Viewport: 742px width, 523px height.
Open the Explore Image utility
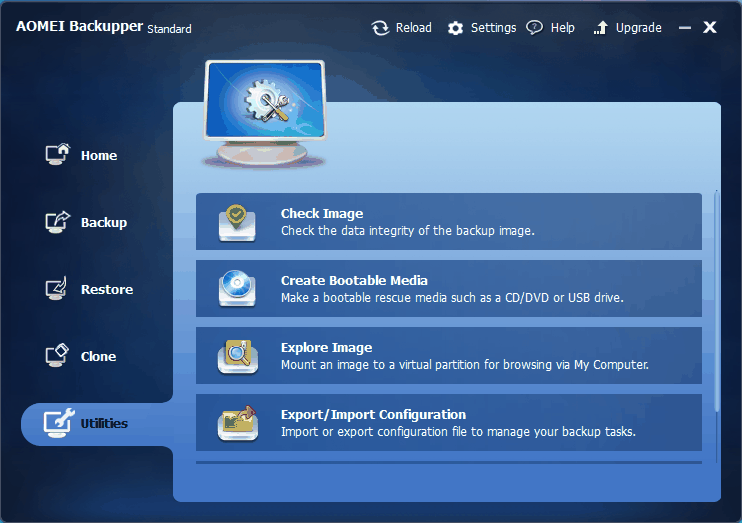point(449,355)
